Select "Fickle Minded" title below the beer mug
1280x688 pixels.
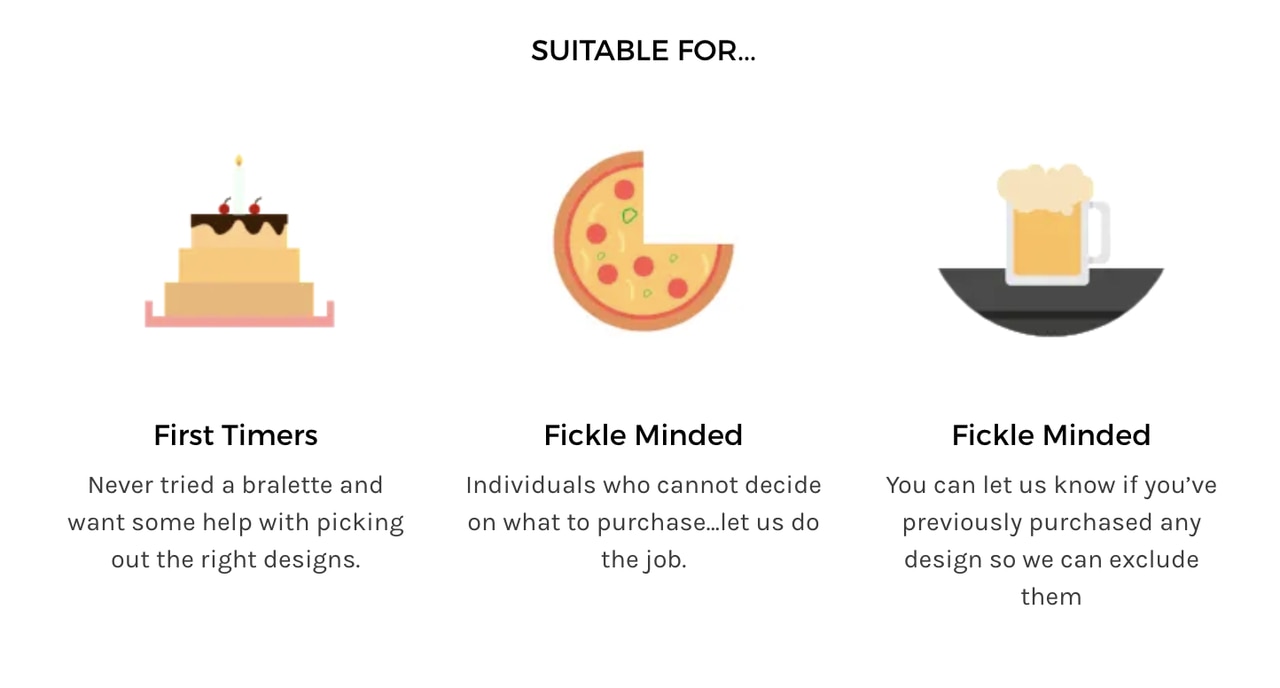click(1051, 435)
